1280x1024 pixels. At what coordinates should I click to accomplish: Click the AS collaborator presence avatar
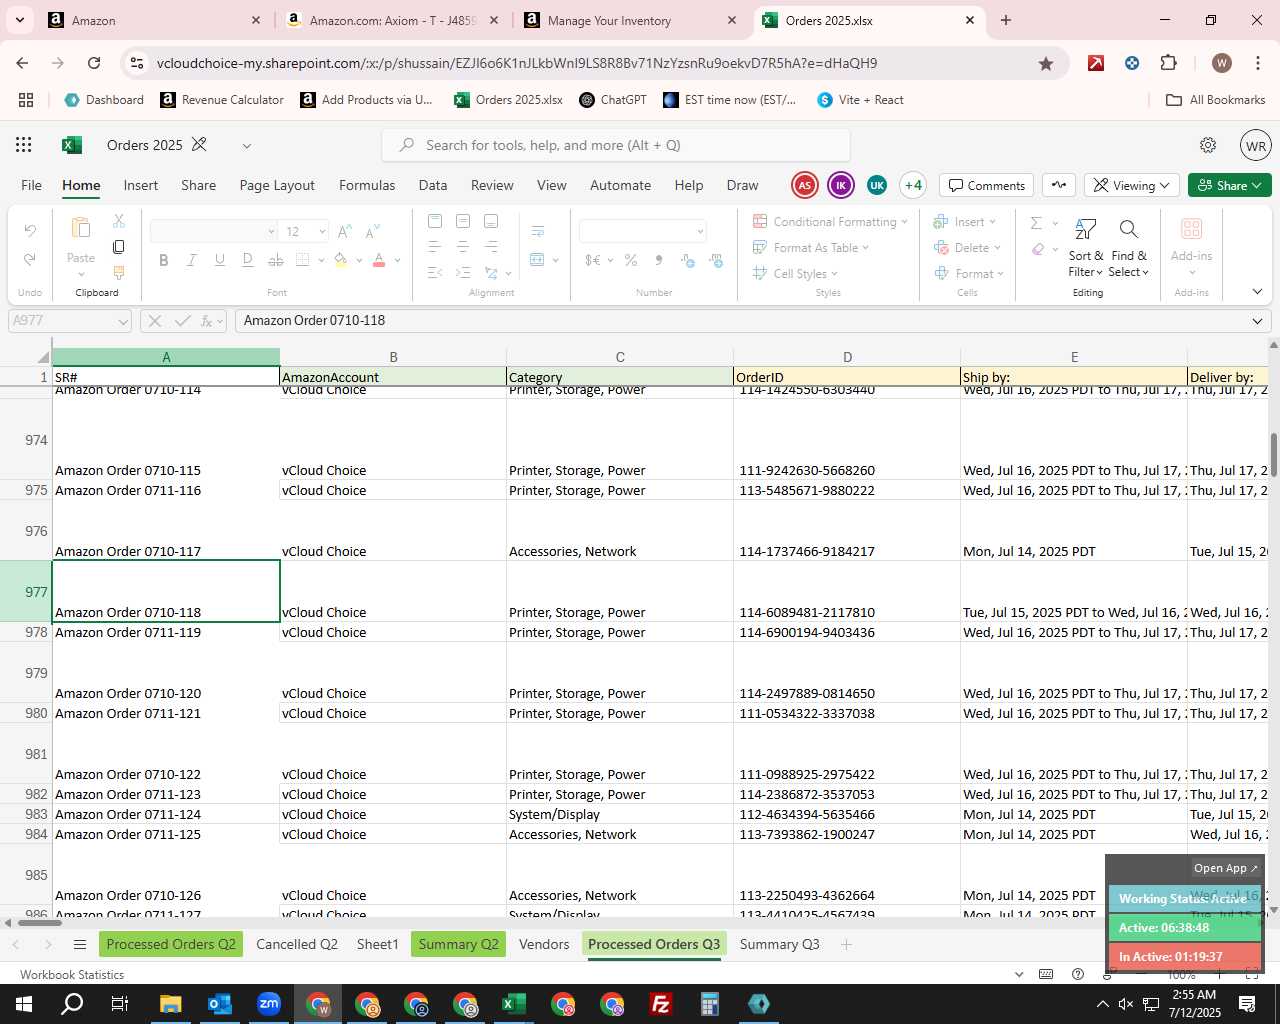(x=805, y=185)
